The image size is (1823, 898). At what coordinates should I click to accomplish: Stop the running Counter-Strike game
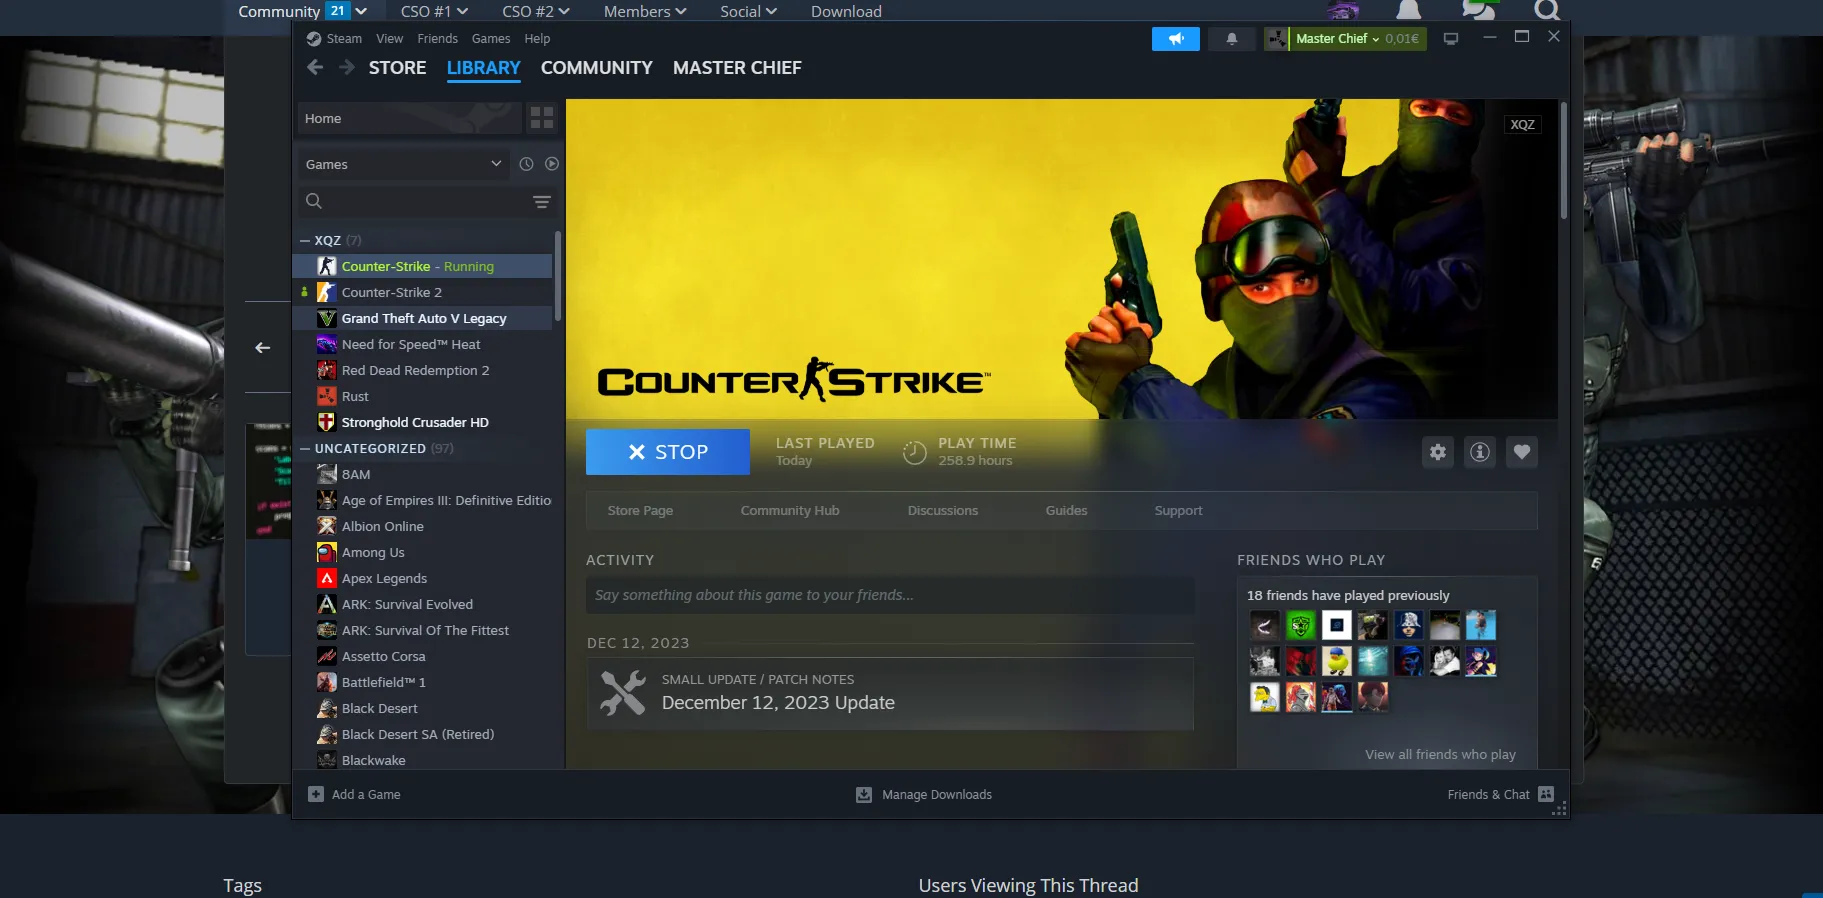tap(668, 452)
